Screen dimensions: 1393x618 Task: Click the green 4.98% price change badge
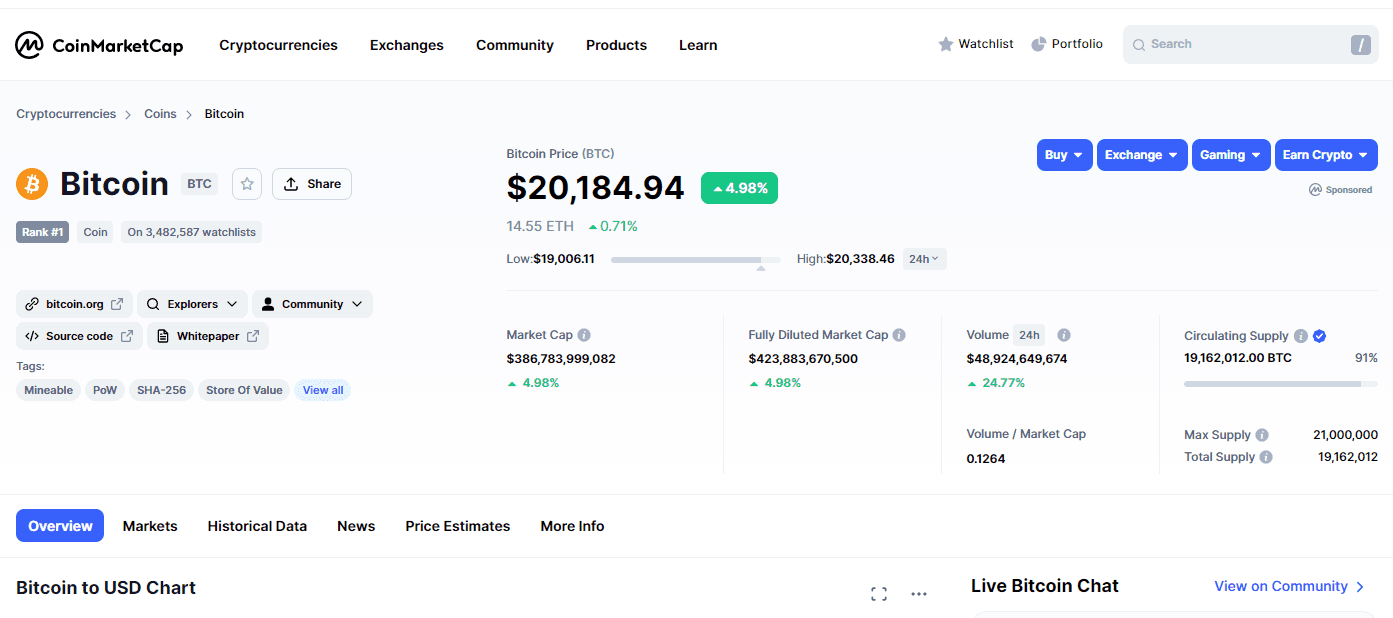pos(739,188)
